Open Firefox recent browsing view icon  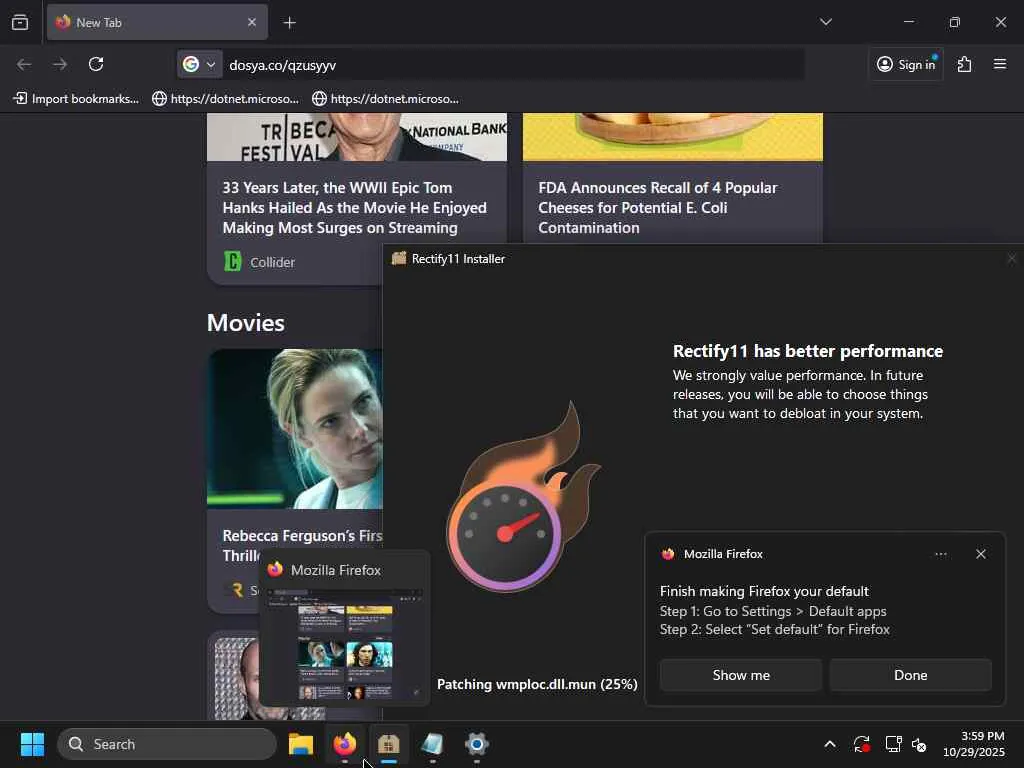tap(20, 22)
